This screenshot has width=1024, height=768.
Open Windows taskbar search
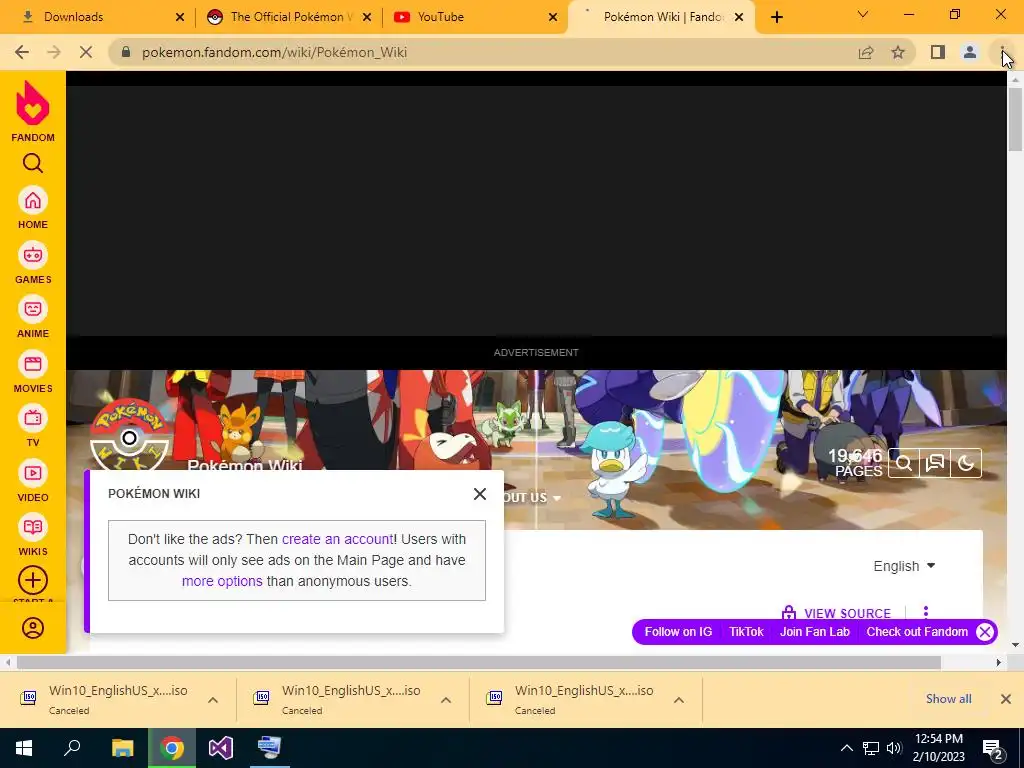72,748
